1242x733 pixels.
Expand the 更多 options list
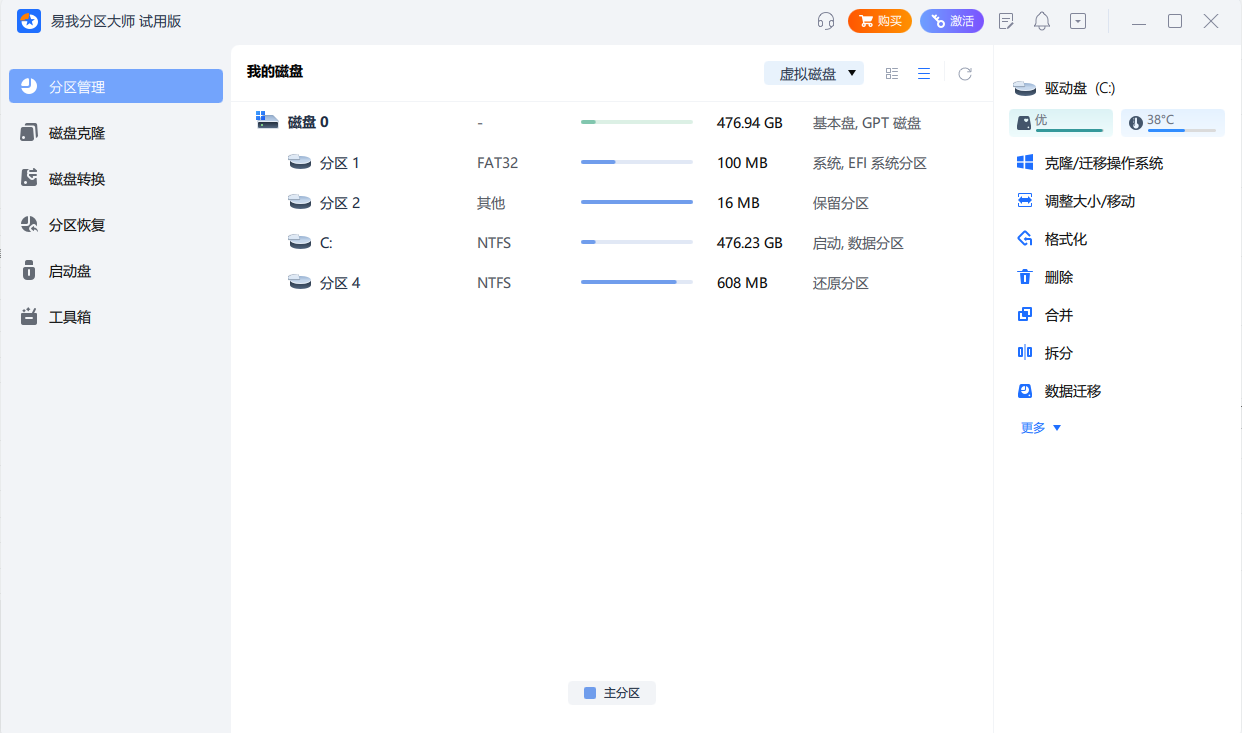coord(1038,427)
